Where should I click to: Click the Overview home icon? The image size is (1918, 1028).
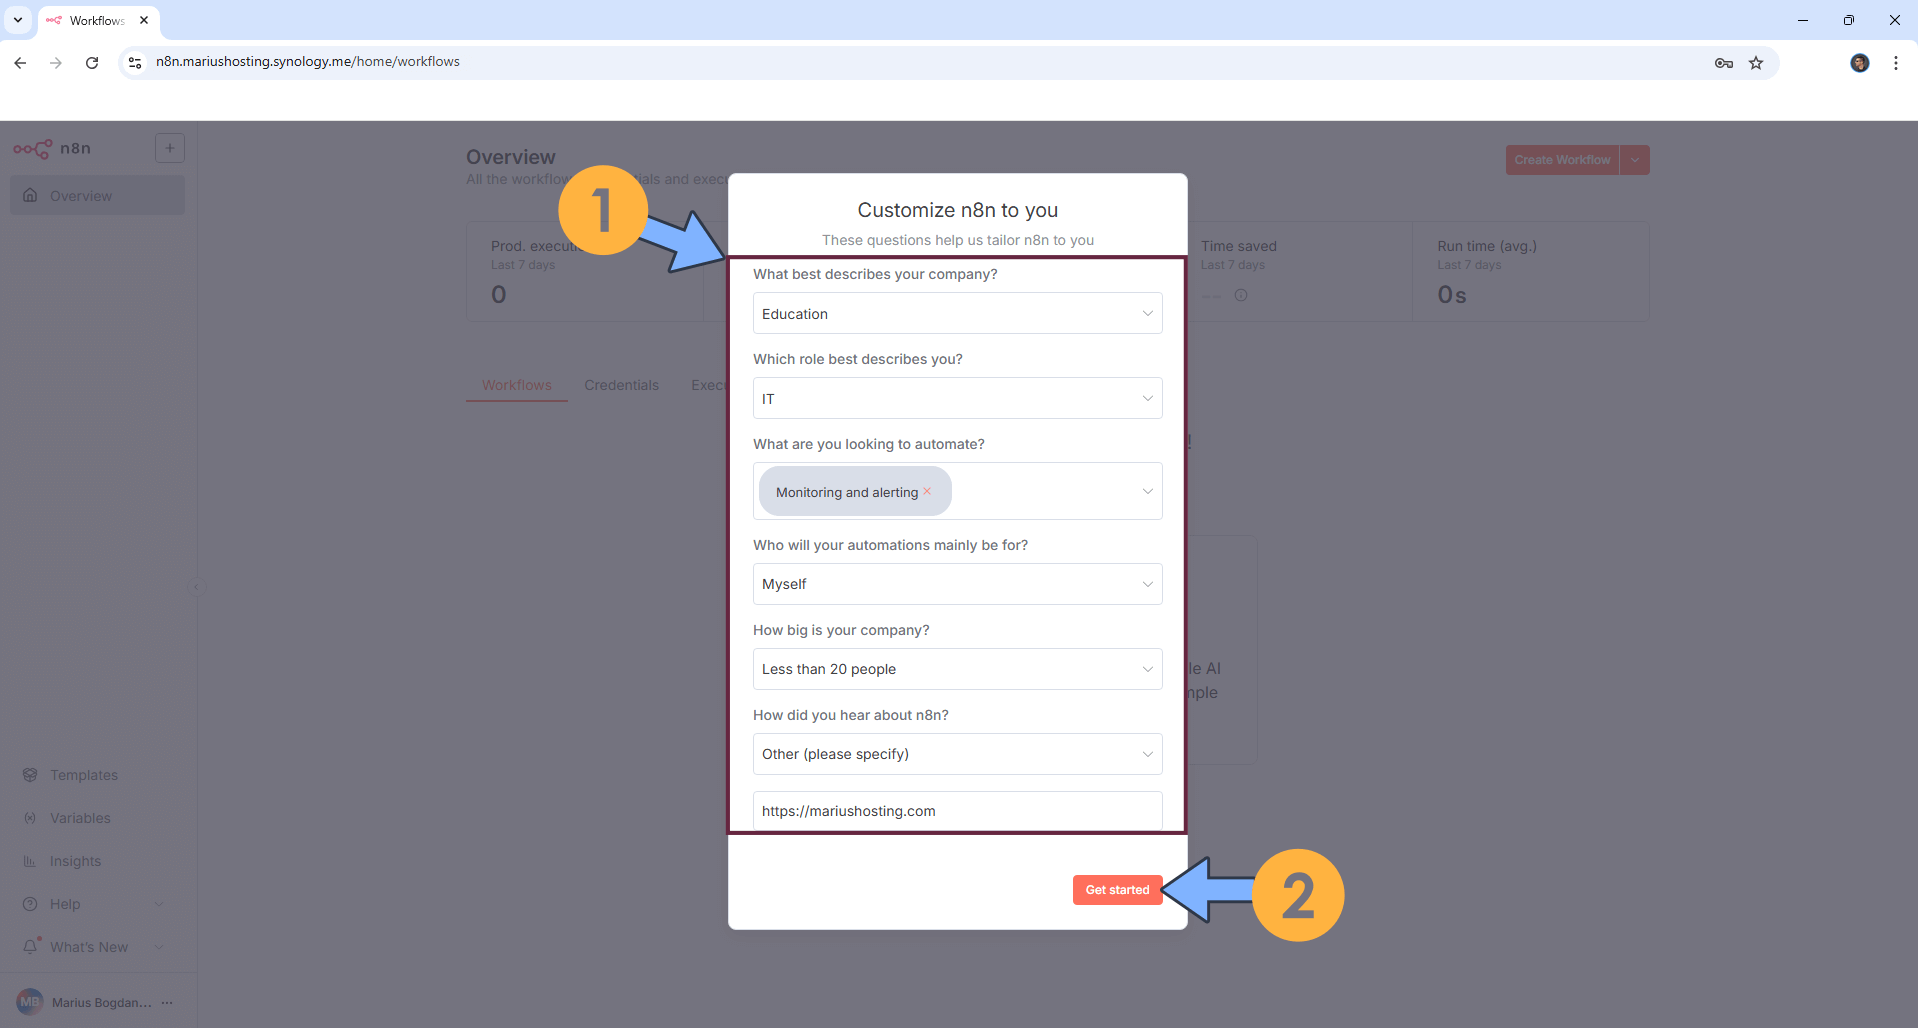coord(30,195)
